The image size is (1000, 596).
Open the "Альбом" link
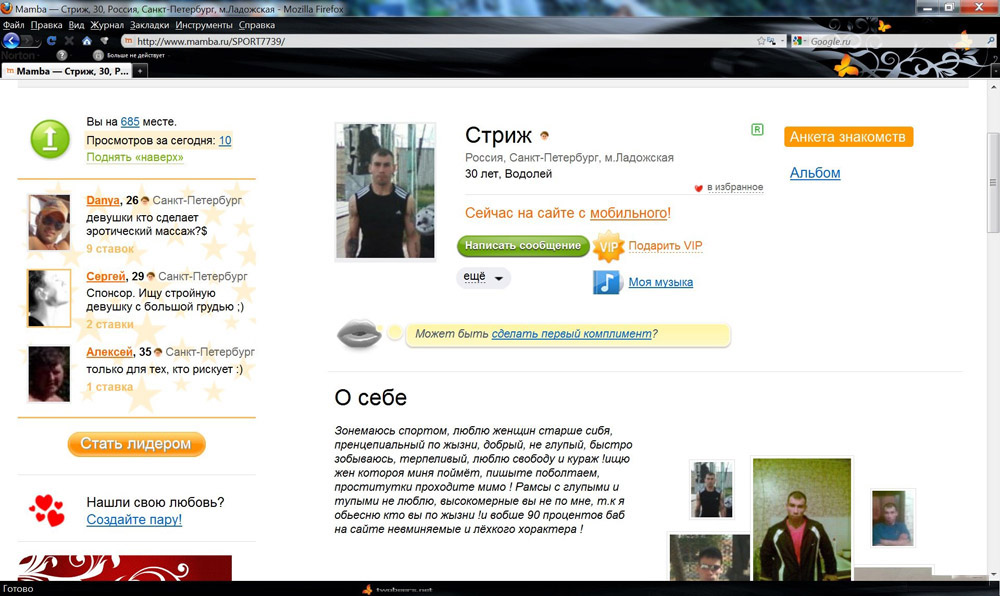coord(815,173)
